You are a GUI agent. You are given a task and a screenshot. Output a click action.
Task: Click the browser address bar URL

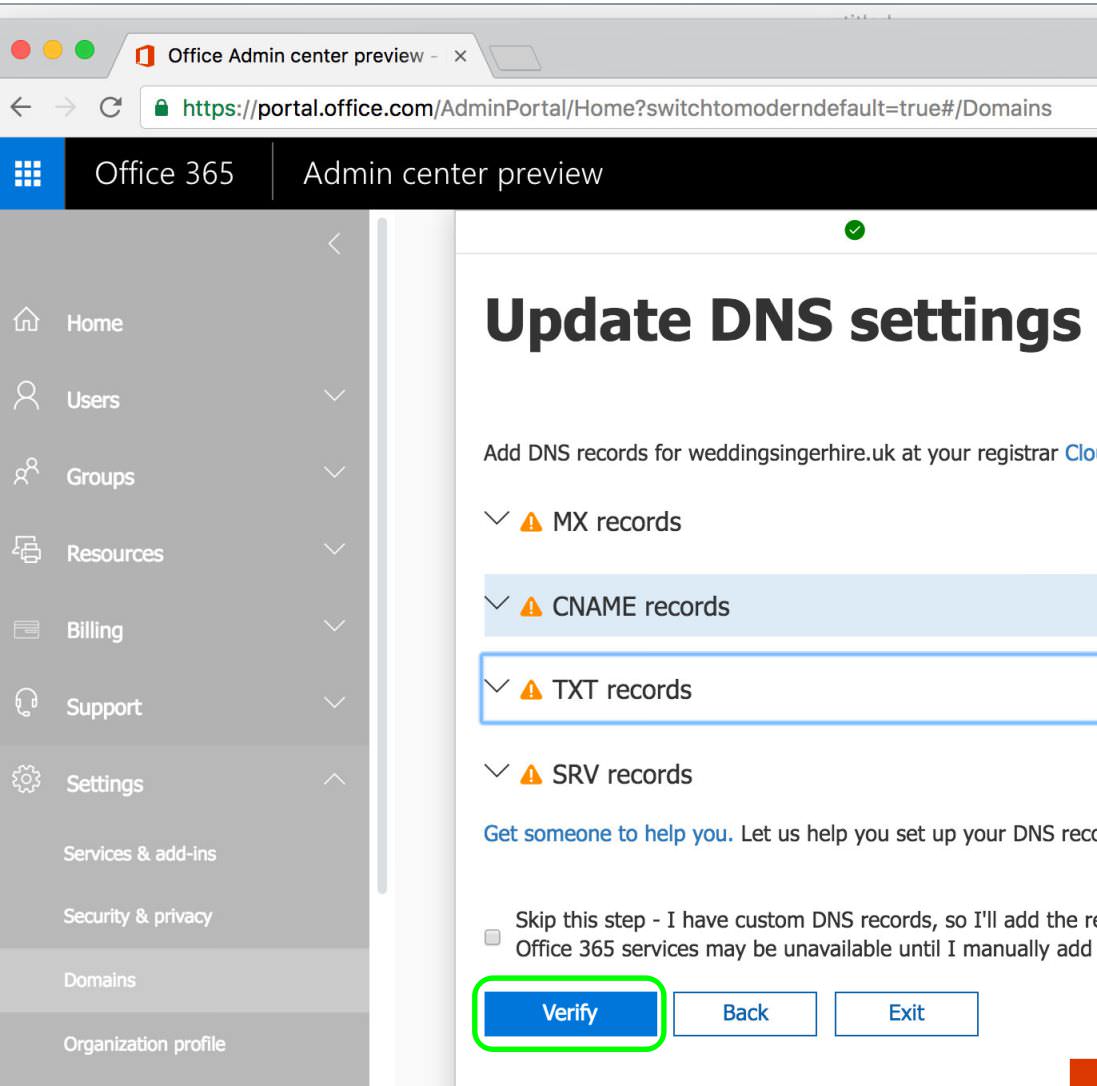tap(617, 108)
